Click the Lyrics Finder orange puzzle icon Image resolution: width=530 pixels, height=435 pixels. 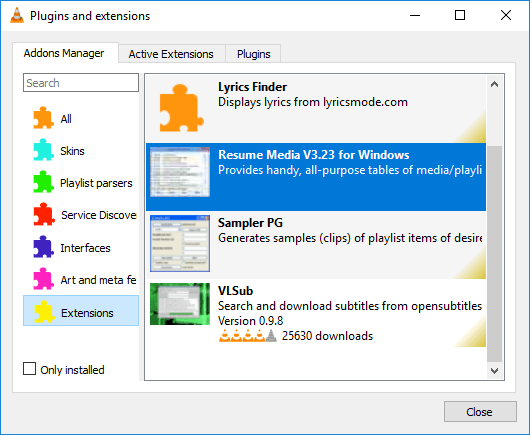pos(181,108)
